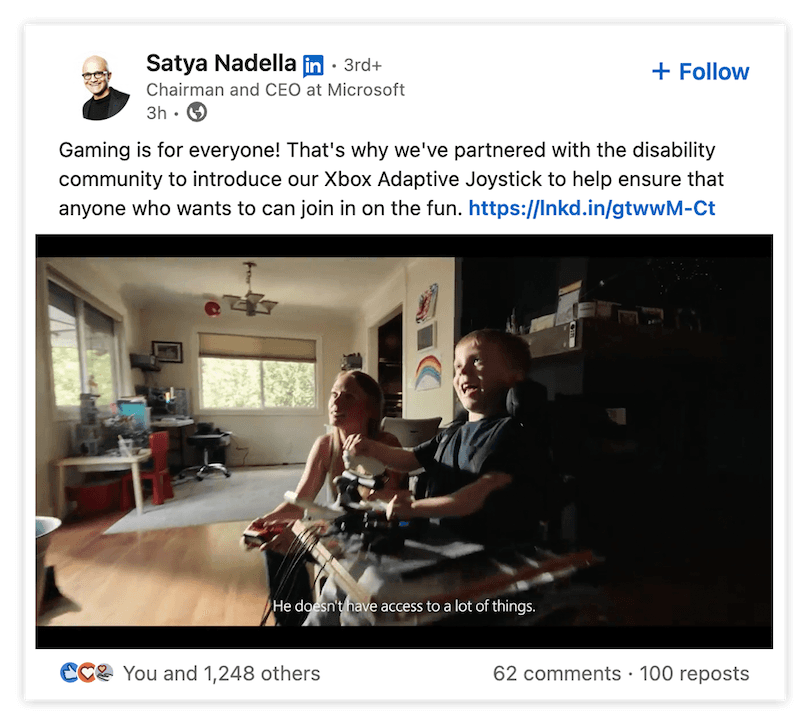This screenshot has height=725, width=810.
Task: Click the plus icon beside Follow
Action: point(660,71)
